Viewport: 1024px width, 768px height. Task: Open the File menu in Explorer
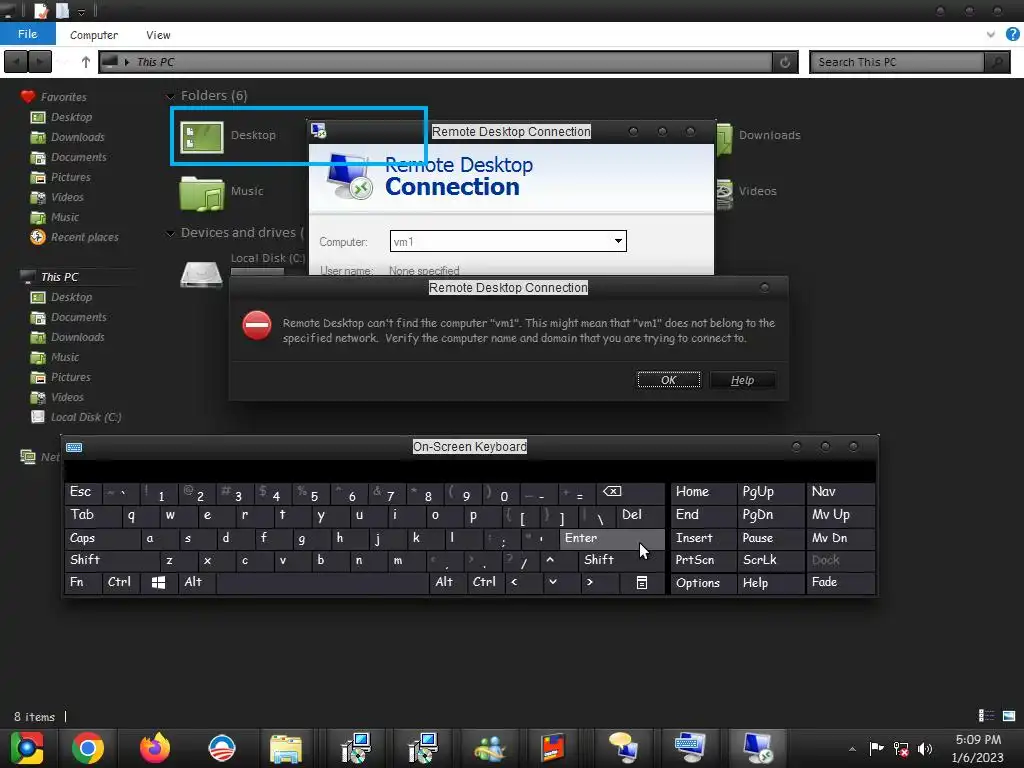pyautogui.click(x=27, y=34)
